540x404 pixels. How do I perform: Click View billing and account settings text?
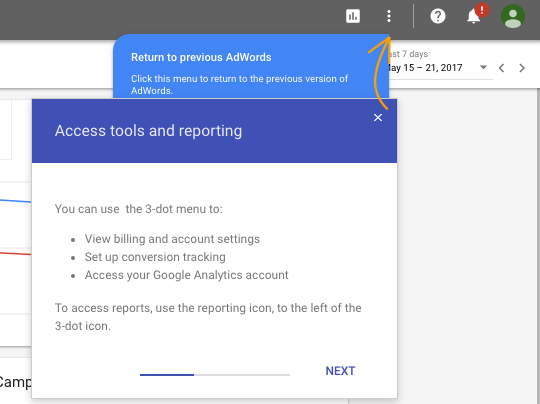[172, 239]
